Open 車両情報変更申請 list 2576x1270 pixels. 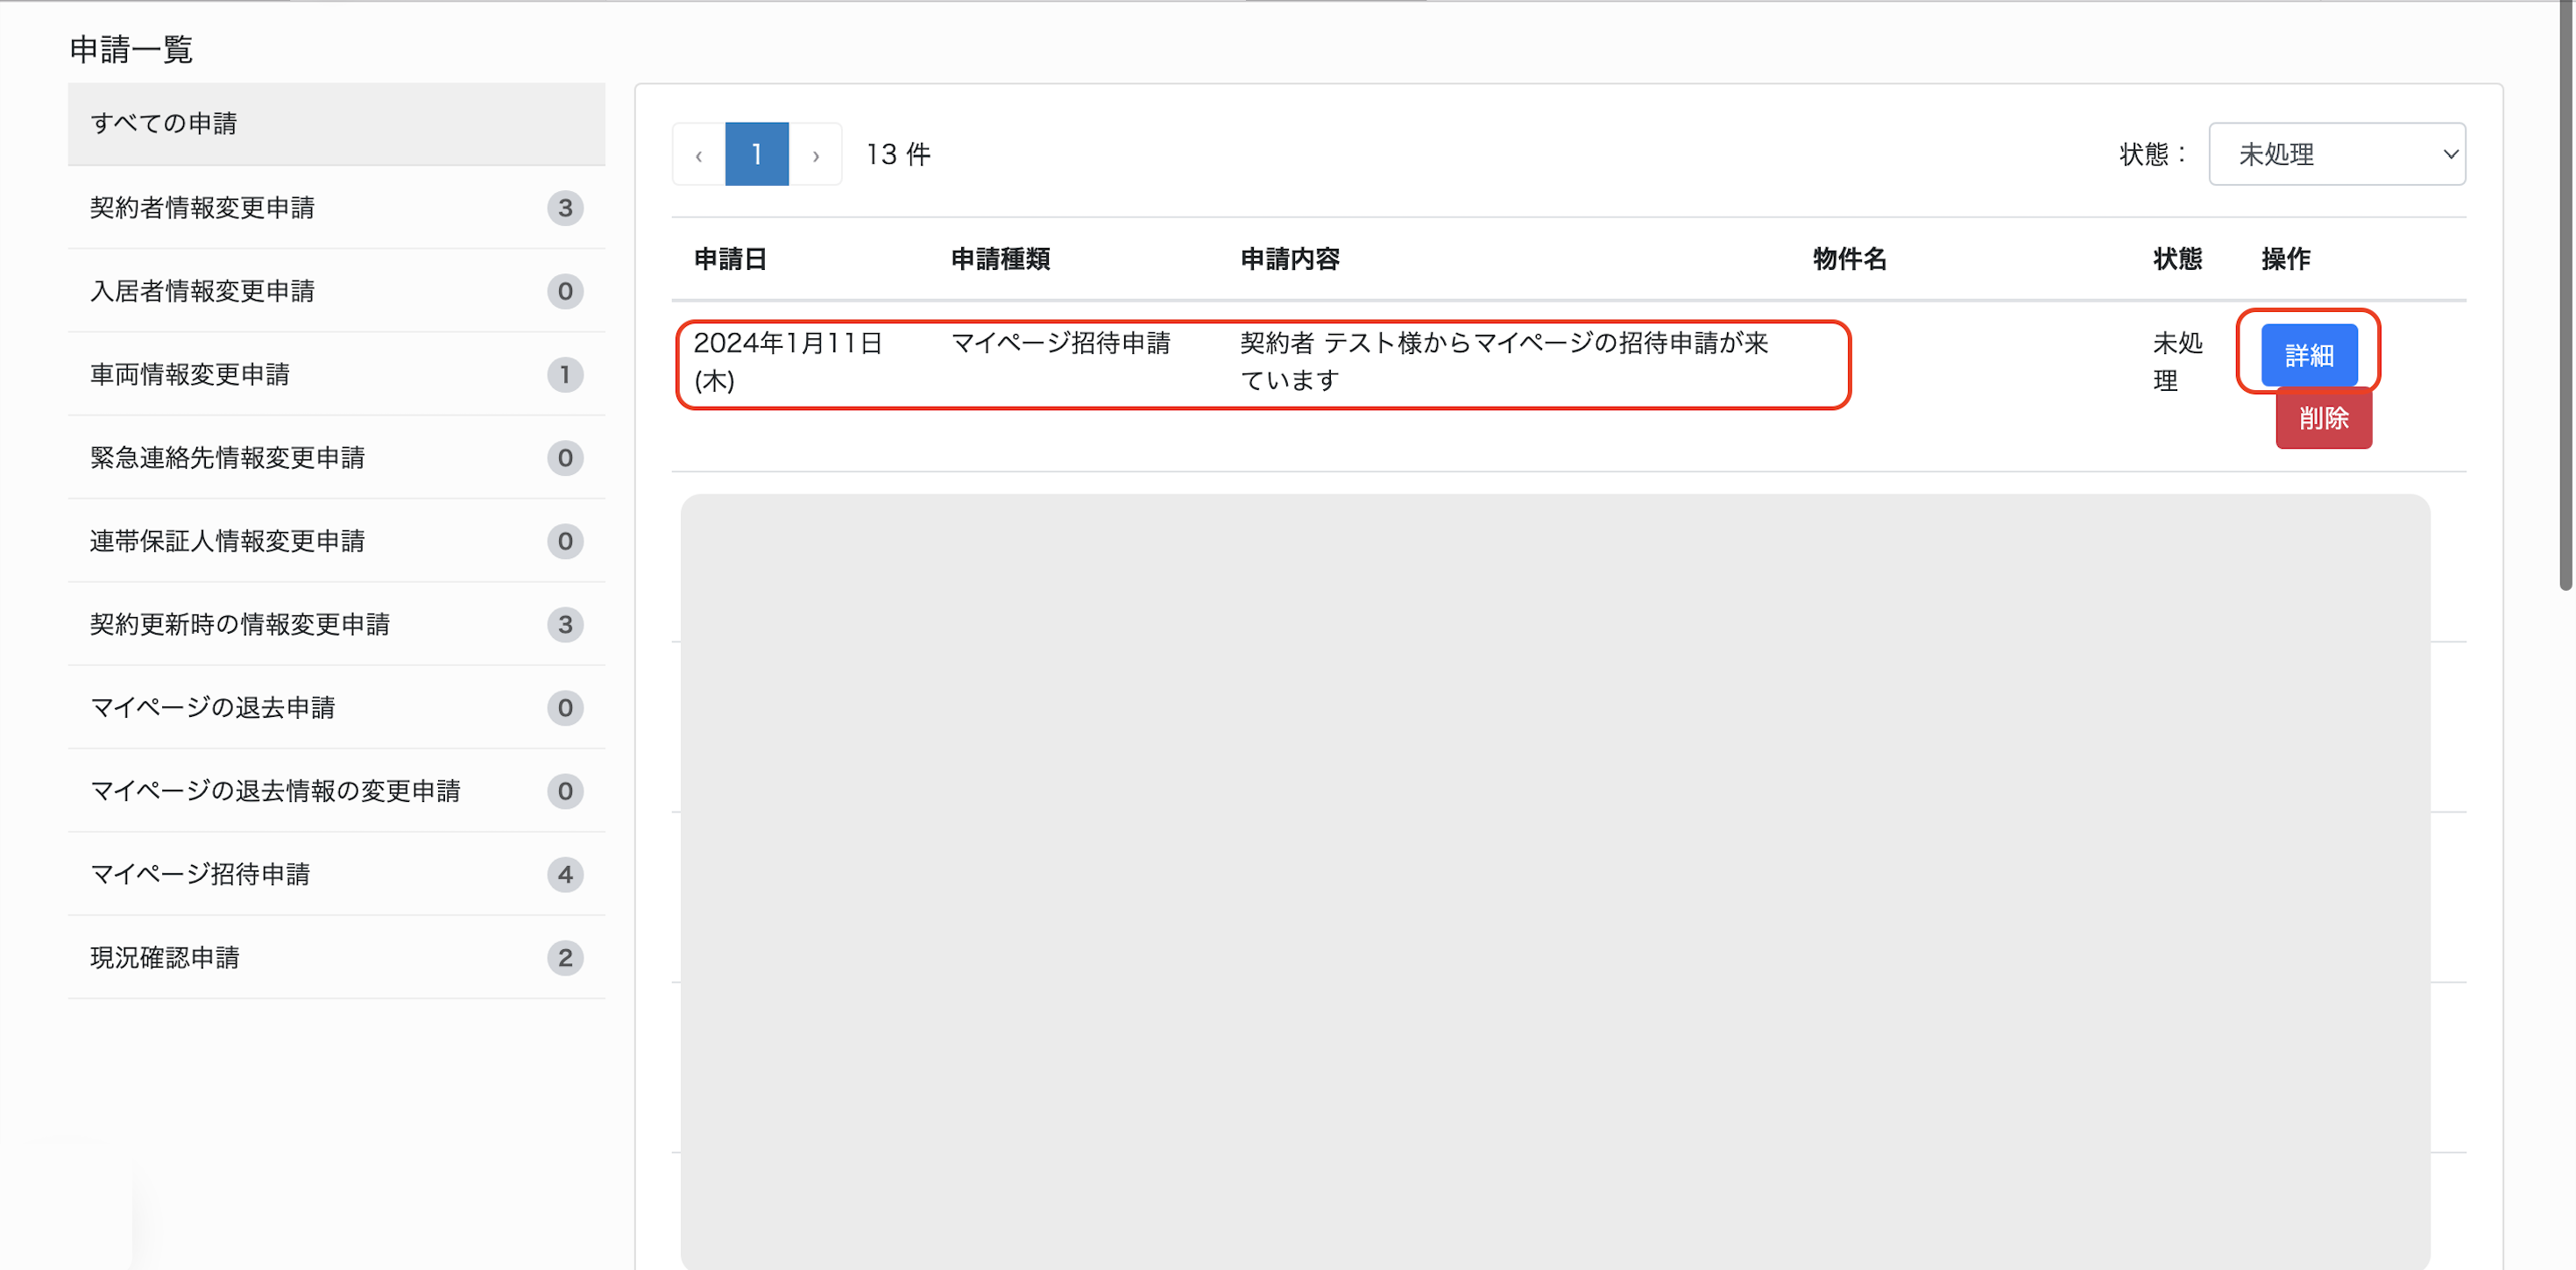coord(336,374)
